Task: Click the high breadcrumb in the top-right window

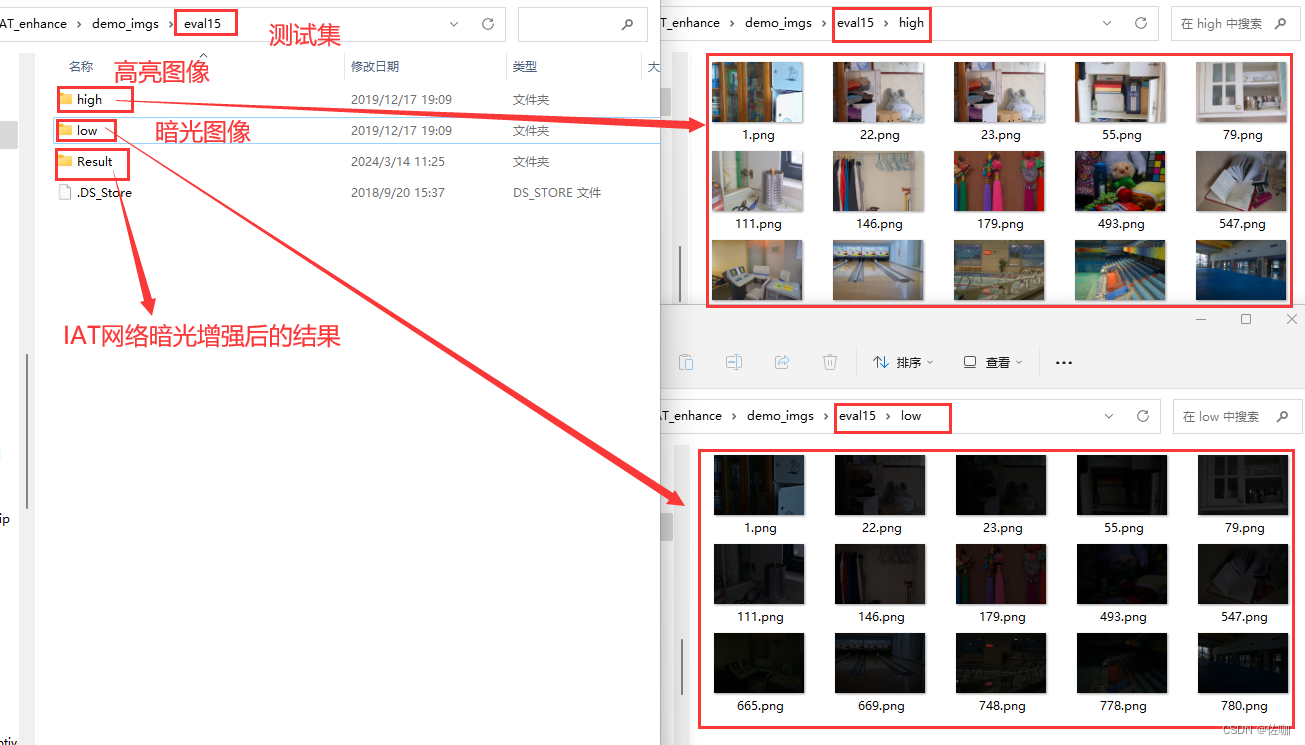Action: 910,22
